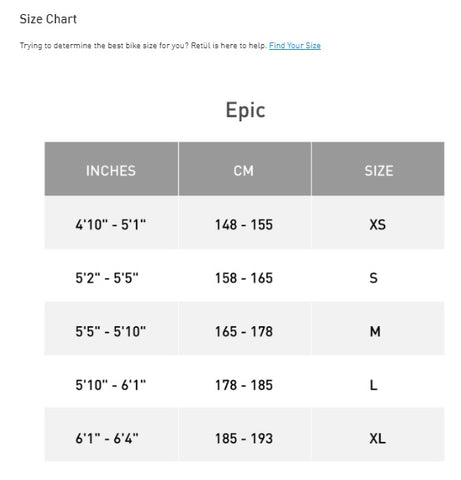Click the 158 - 165 cm cell

(x=245, y=275)
